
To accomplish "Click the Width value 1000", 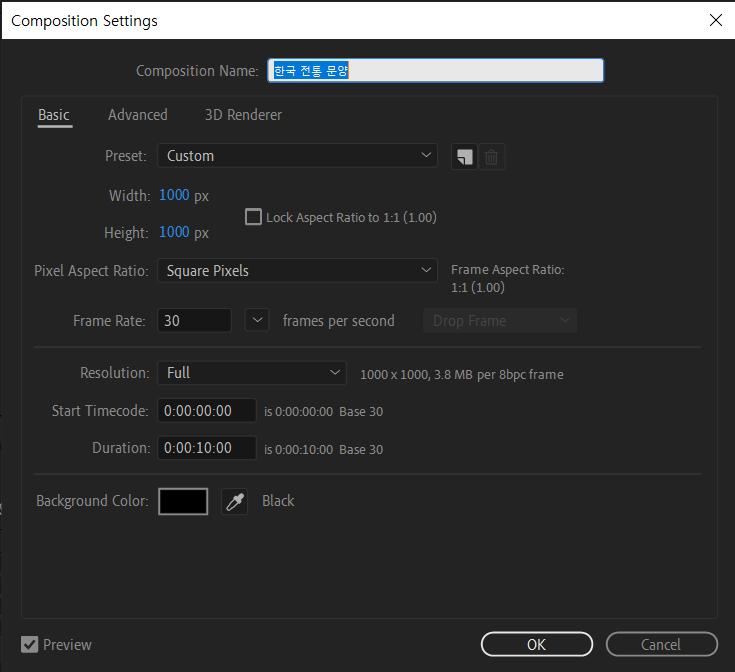I will [174, 195].
